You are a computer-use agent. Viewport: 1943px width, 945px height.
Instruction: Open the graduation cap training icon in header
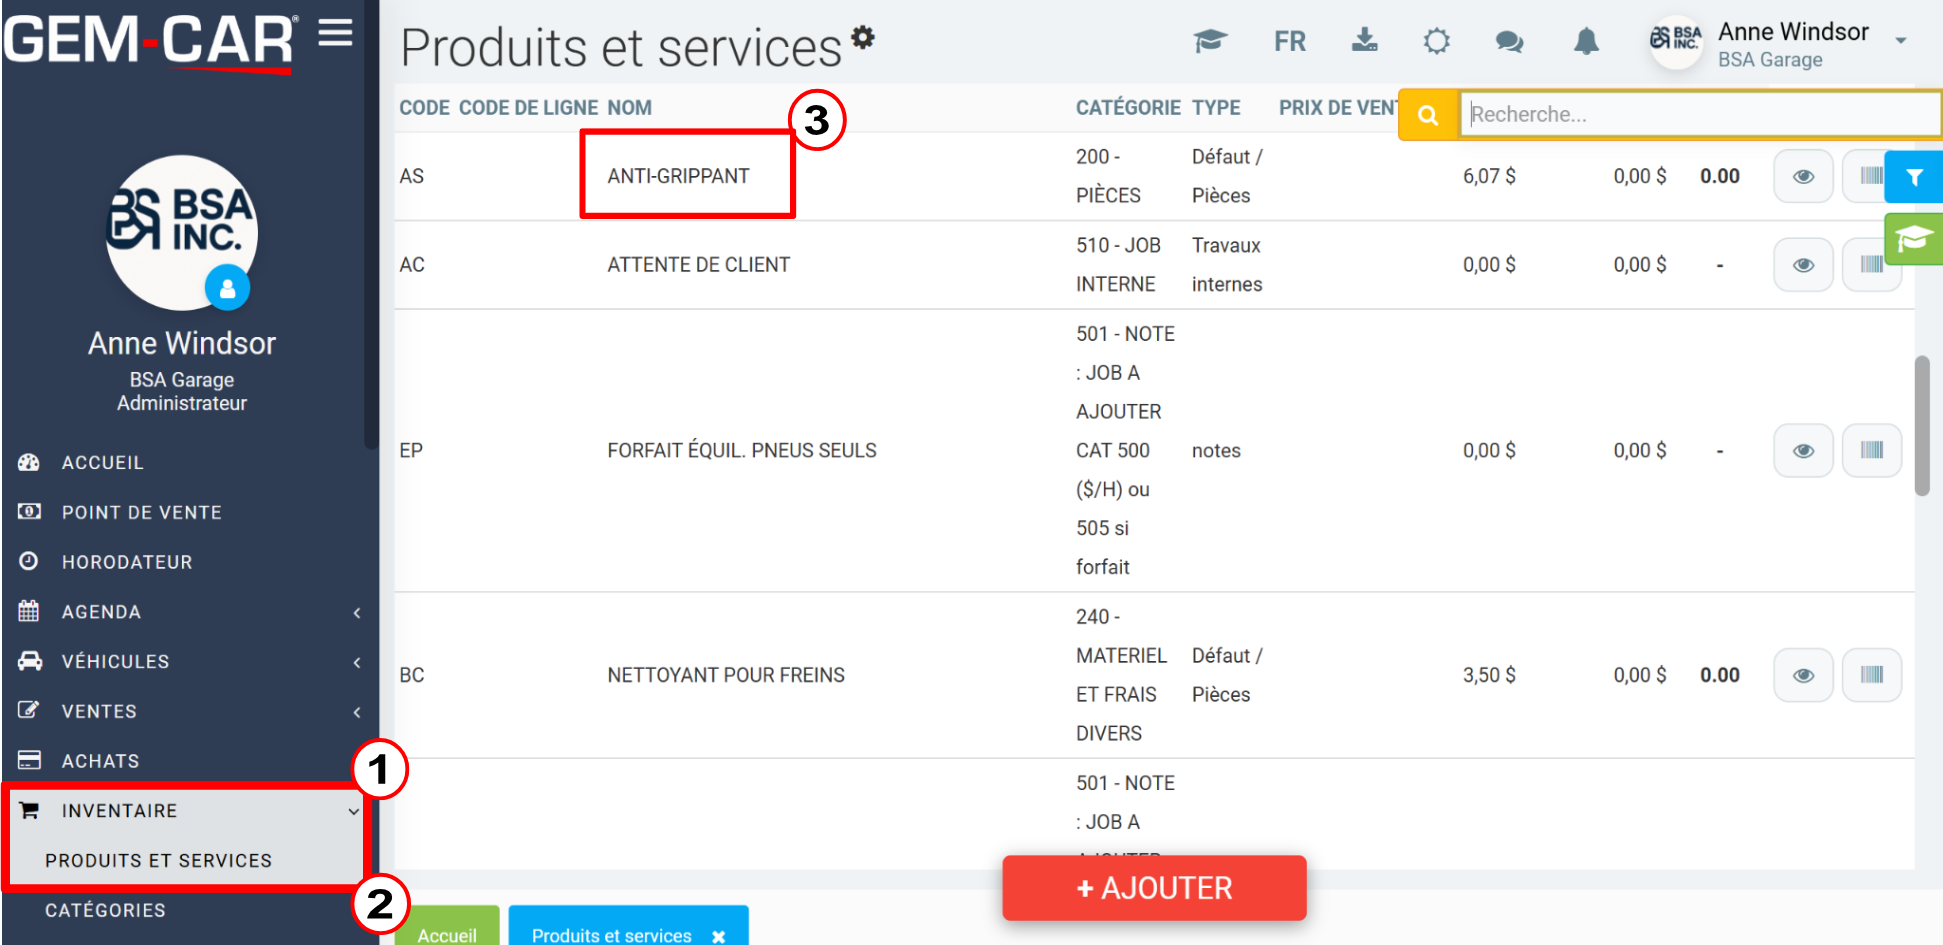click(x=1210, y=41)
